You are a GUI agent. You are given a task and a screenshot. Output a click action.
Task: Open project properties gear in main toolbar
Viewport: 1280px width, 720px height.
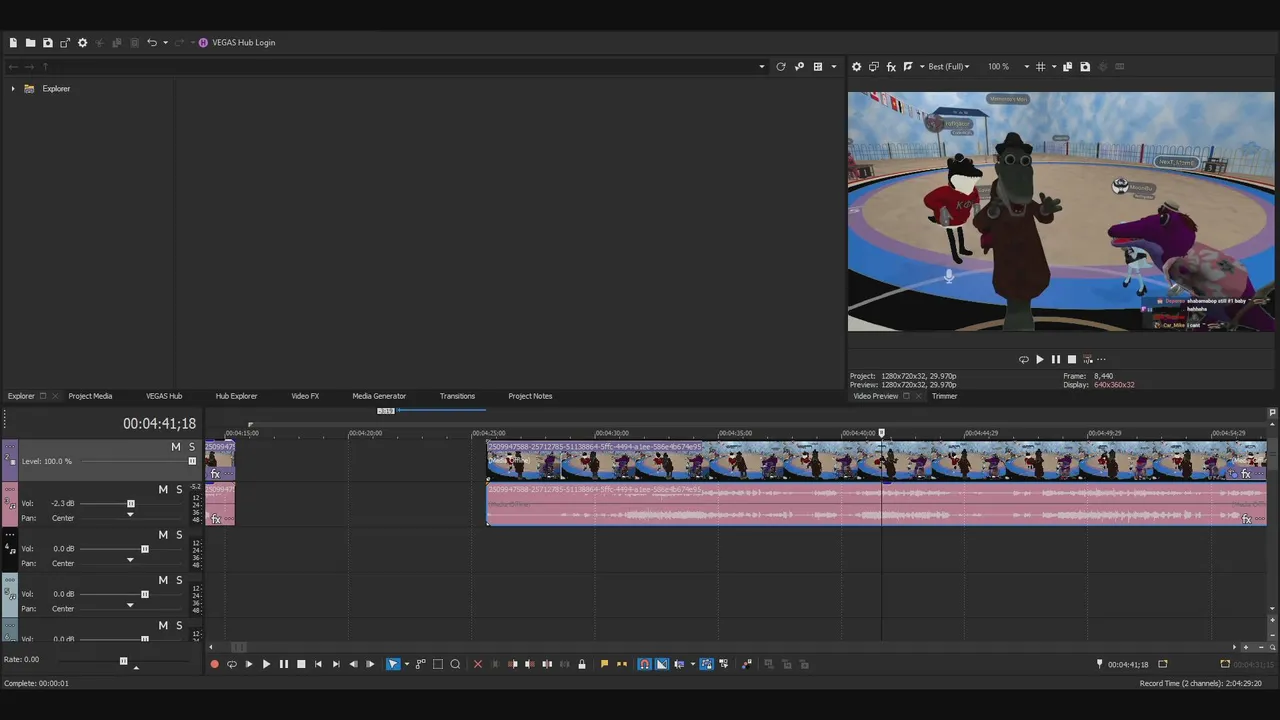tap(82, 43)
